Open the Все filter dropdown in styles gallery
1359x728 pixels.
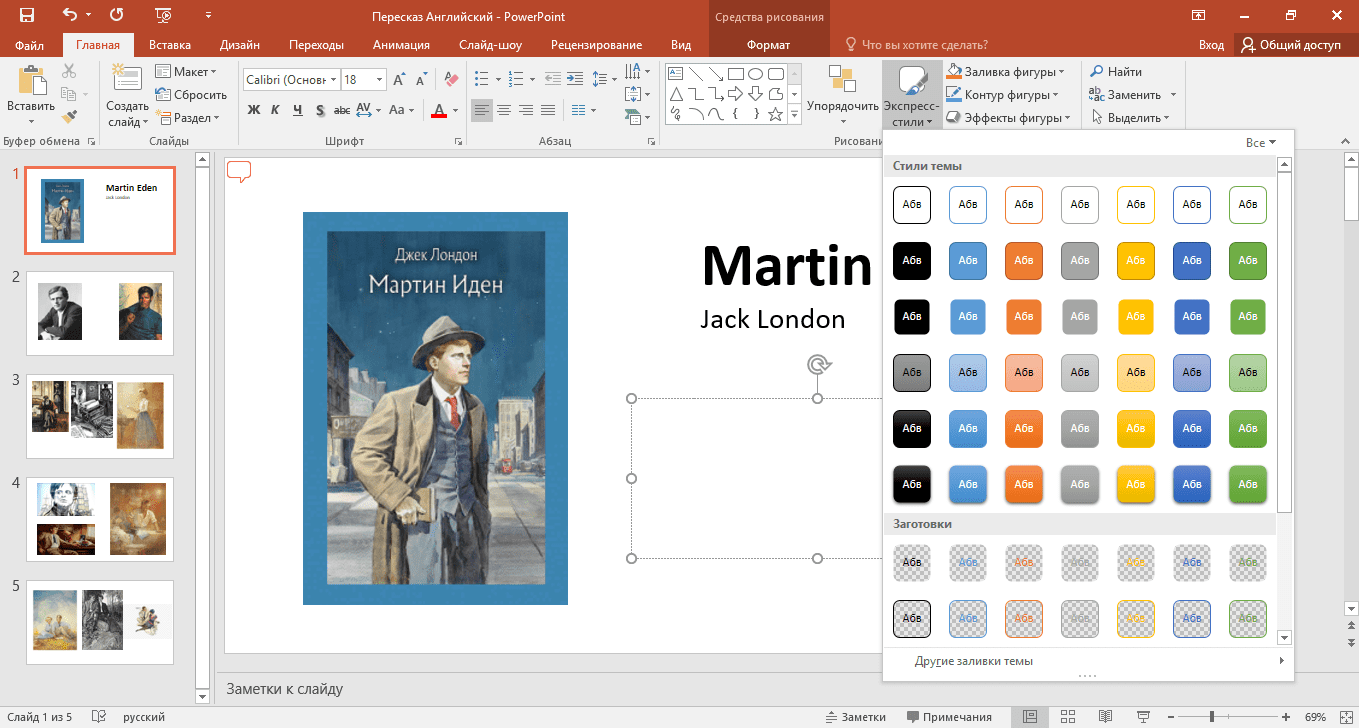pyautogui.click(x=1261, y=143)
